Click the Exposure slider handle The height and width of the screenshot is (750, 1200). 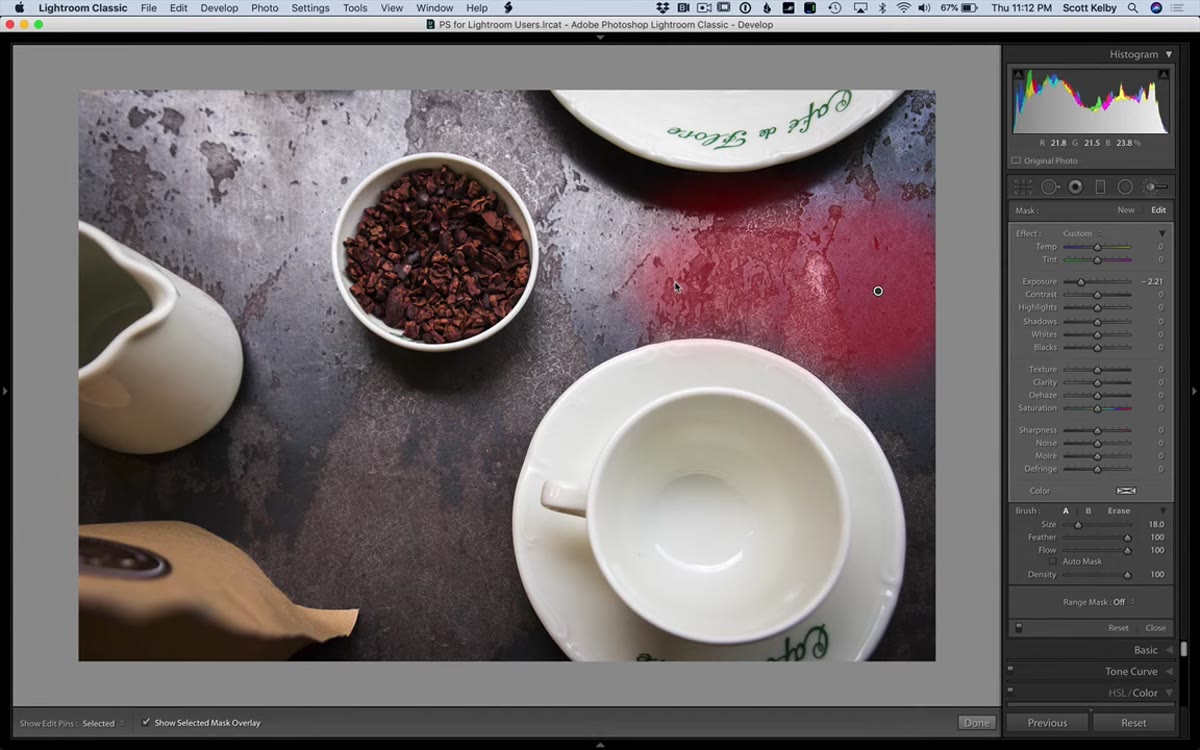(x=1081, y=282)
